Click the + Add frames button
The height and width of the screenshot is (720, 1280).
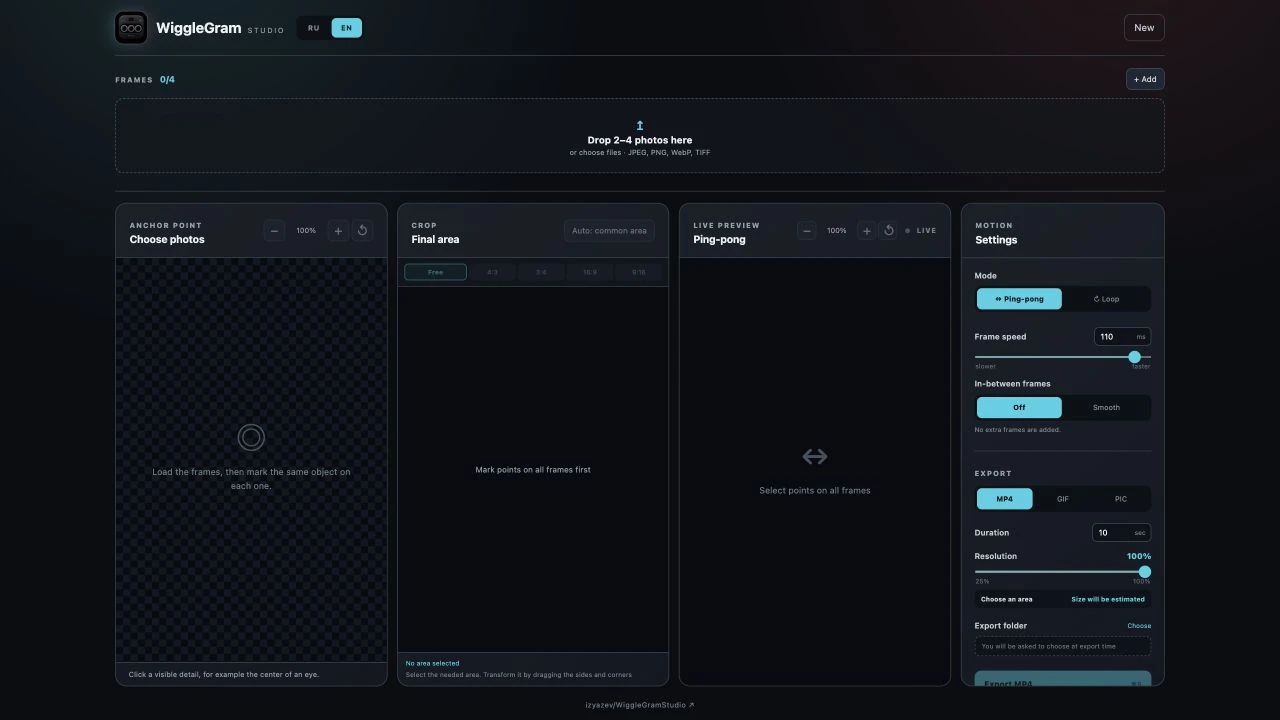click(1145, 79)
